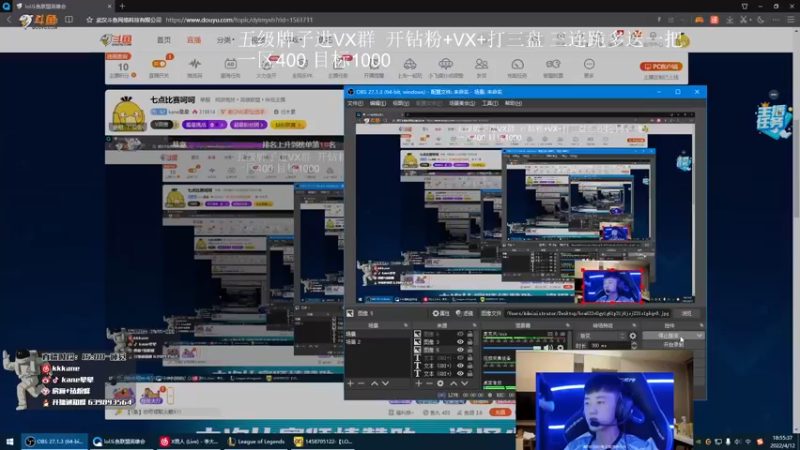Toggle visibility of the 图像 3 source
This screenshot has height=450, width=800.
[x=460, y=342]
